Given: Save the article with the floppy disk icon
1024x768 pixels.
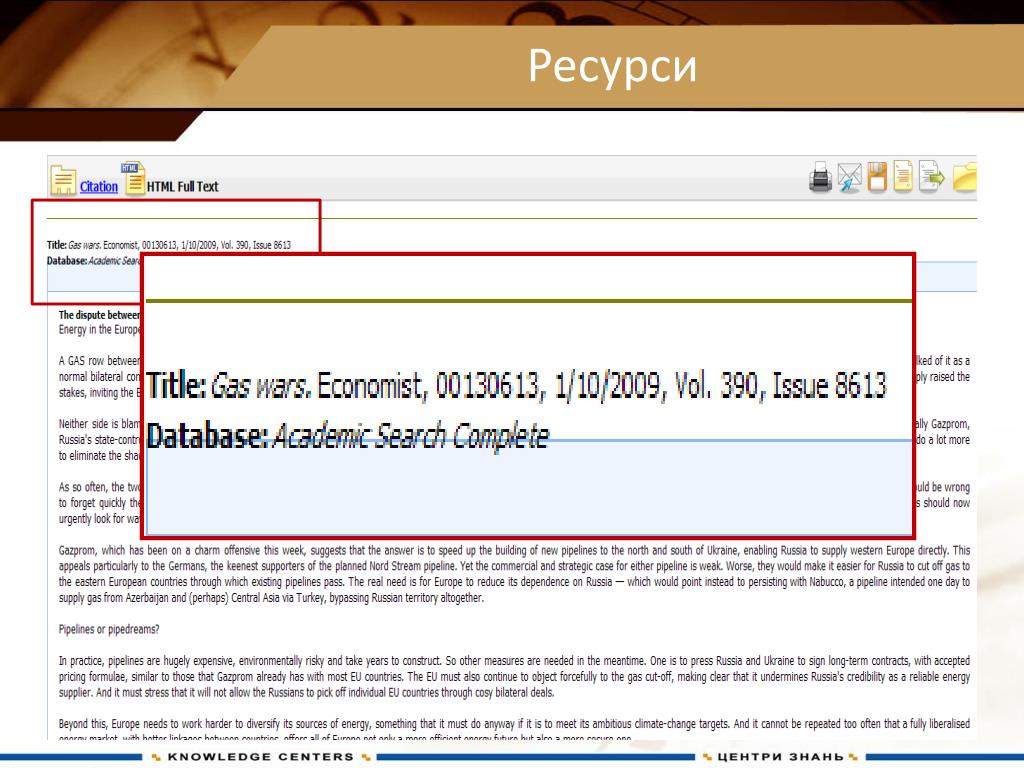Looking at the screenshot, I should 877,176.
